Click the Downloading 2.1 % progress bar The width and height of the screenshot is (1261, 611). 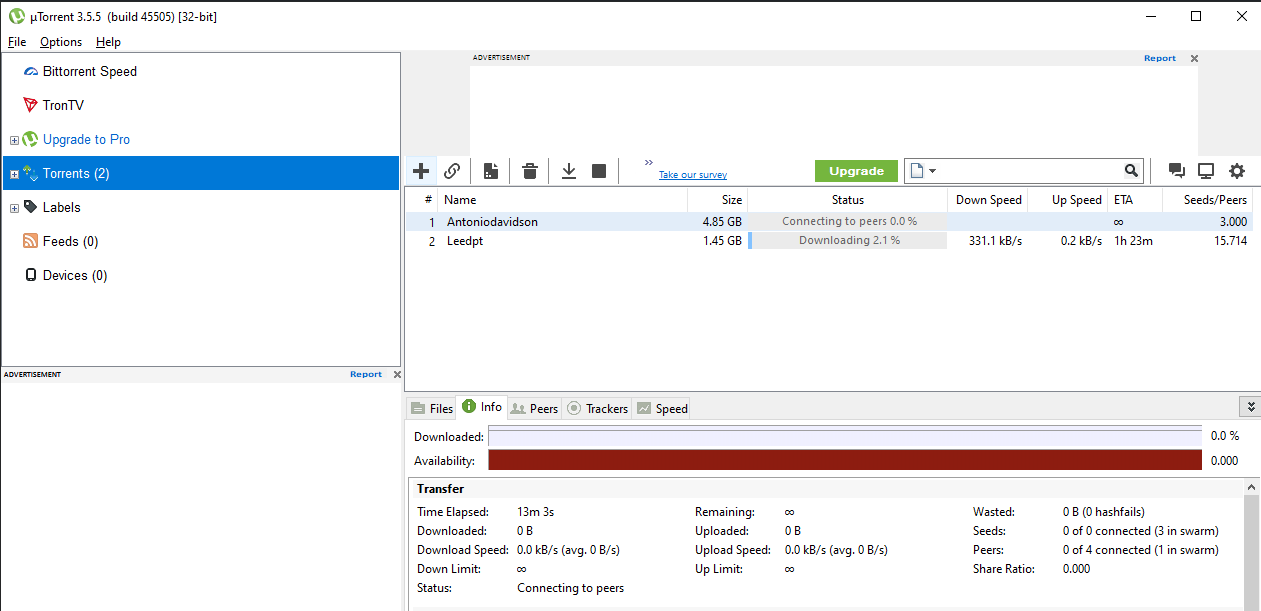[848, 241]
